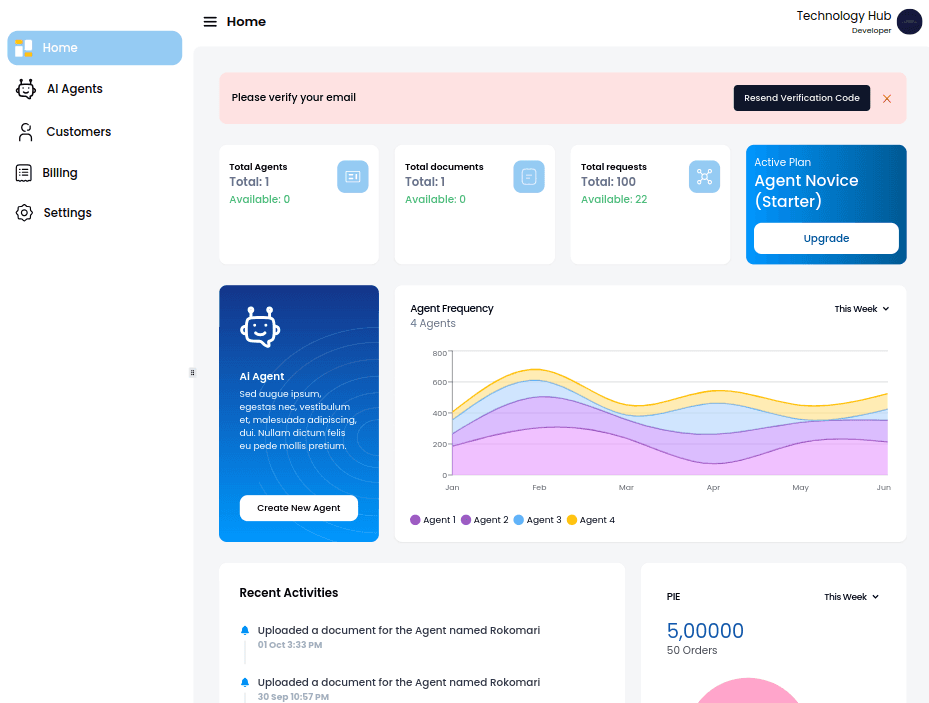929x703 pixels.
Task: Toggle Agent 4 legend swatch
Action: 572,520
